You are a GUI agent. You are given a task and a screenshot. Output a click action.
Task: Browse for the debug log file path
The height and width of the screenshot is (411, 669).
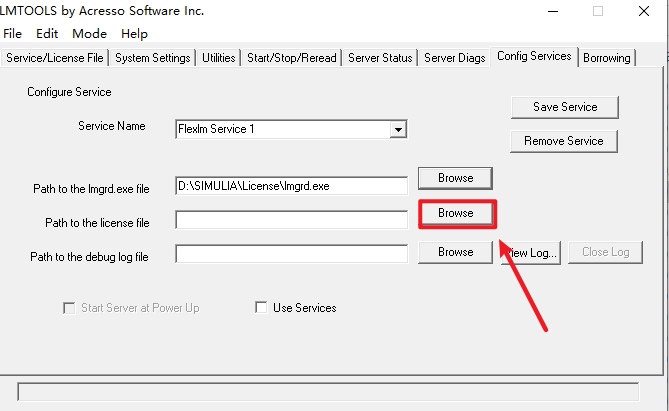(x=455, y=252)
